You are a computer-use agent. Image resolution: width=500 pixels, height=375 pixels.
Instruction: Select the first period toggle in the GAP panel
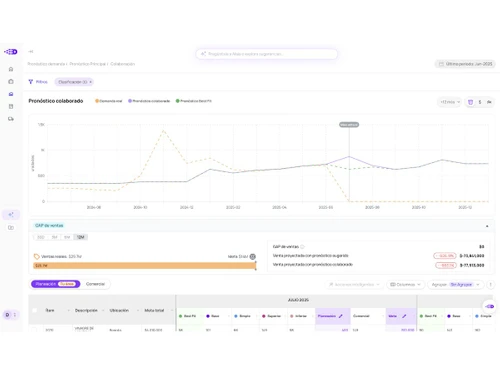point(41,237)
